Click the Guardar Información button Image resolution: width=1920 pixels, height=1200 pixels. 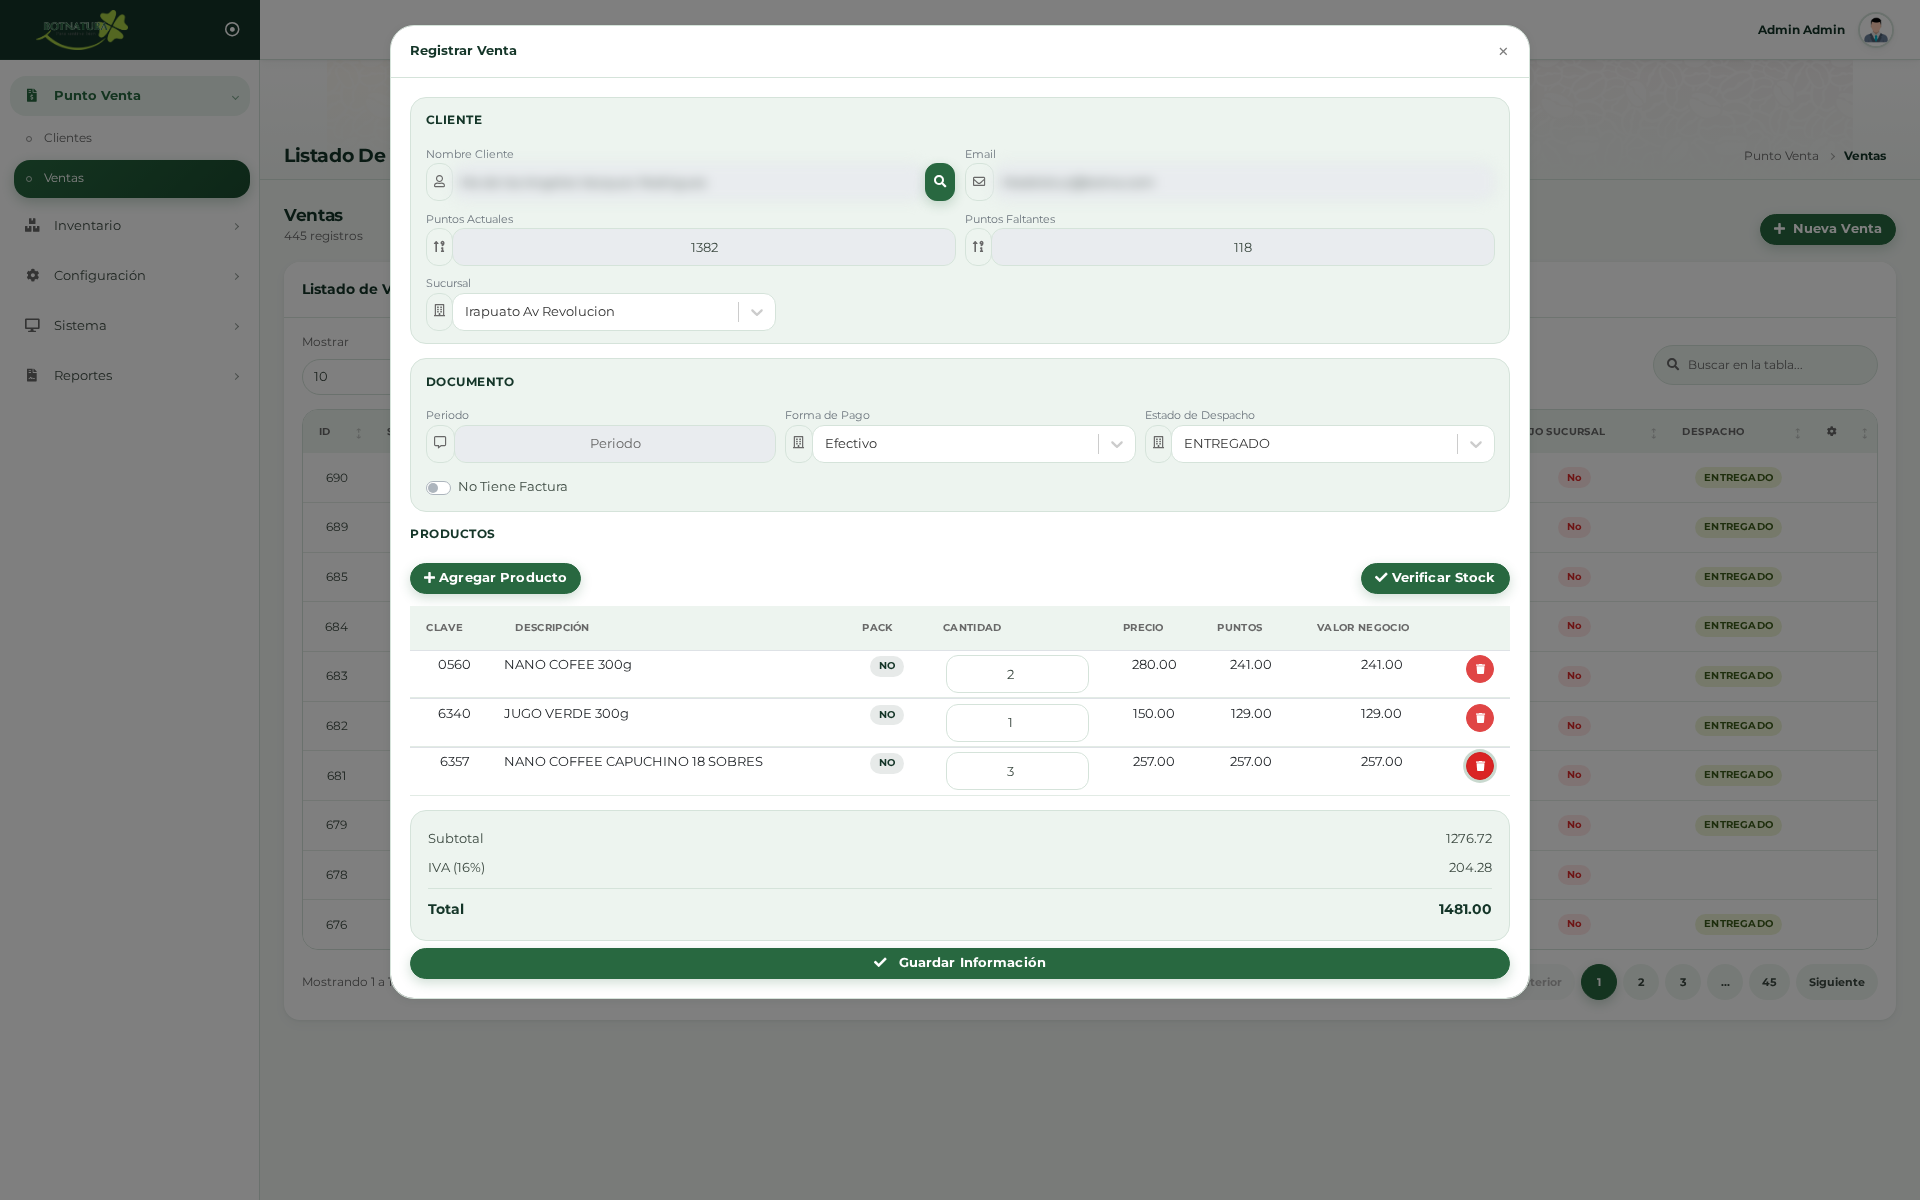[959, 963]
